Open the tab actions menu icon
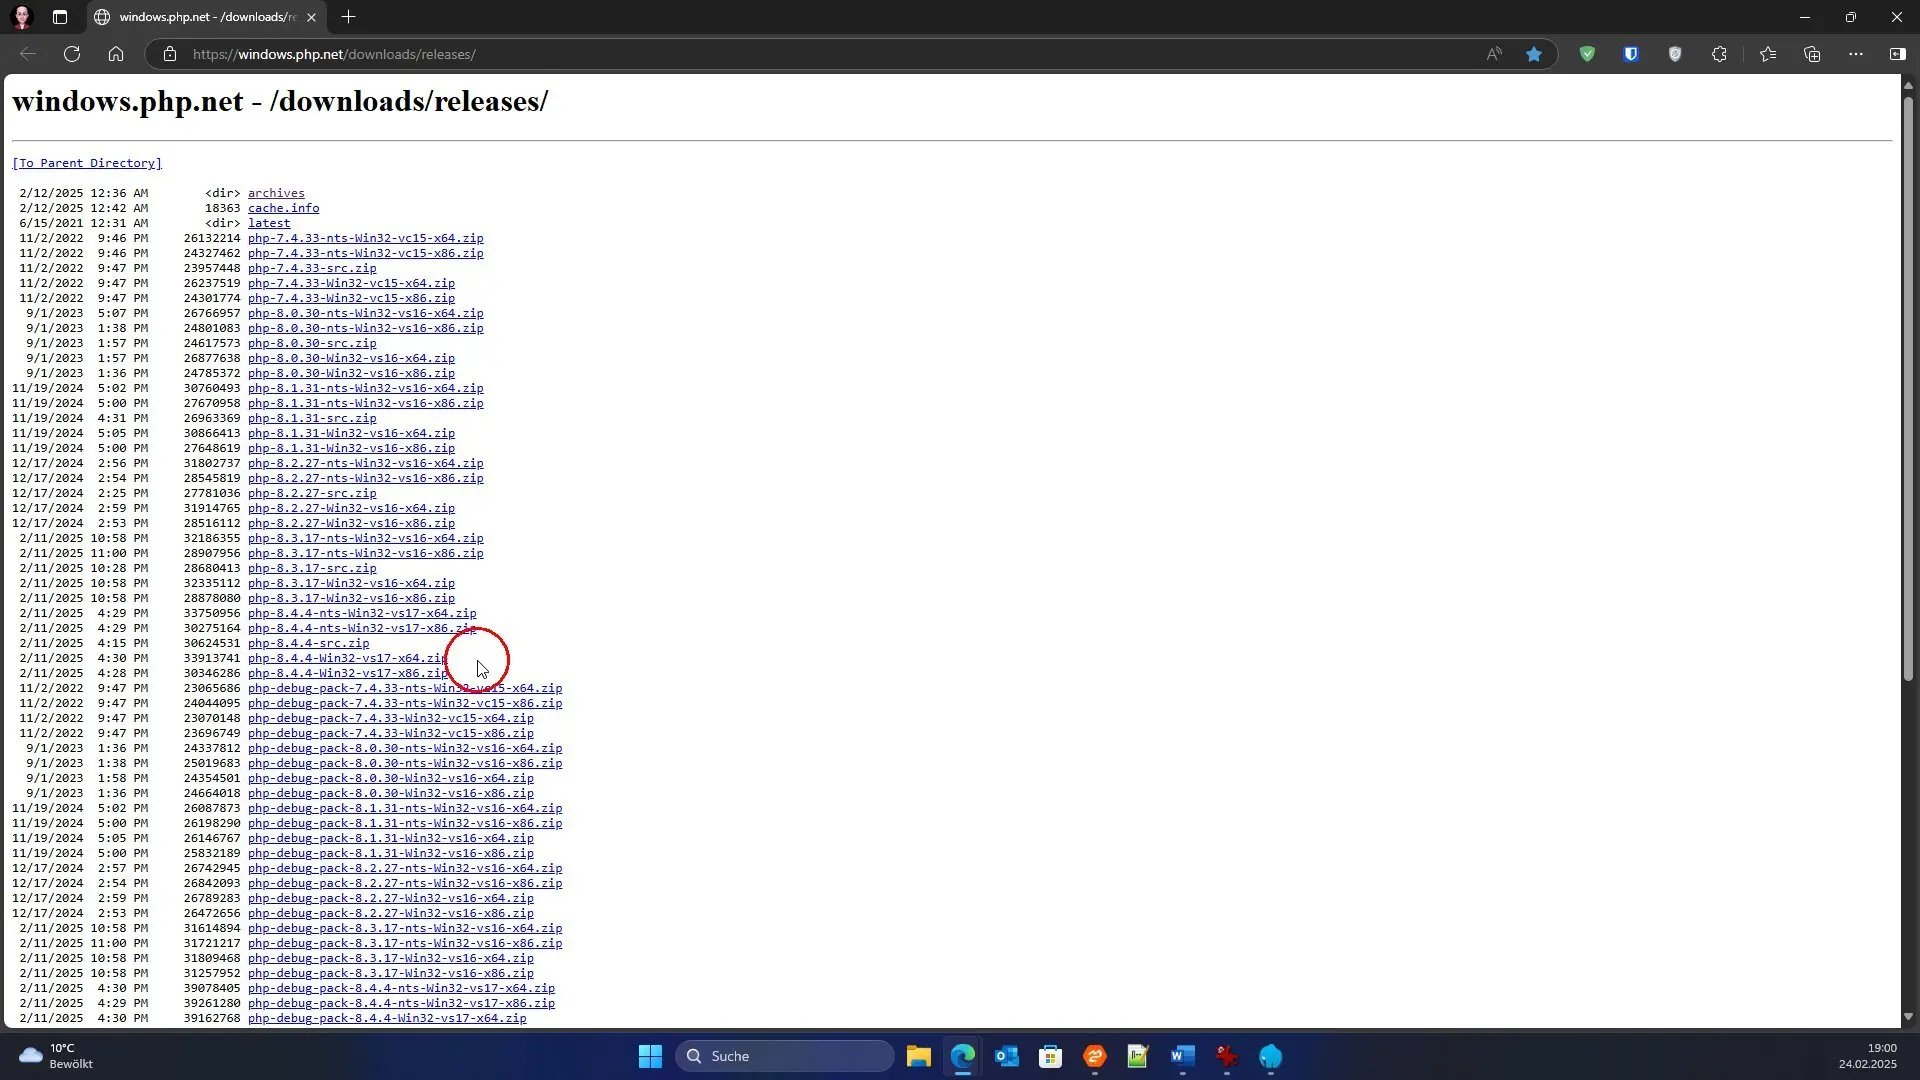The height and width of the screenshot is (1080, 1920). tap(60, 17)
